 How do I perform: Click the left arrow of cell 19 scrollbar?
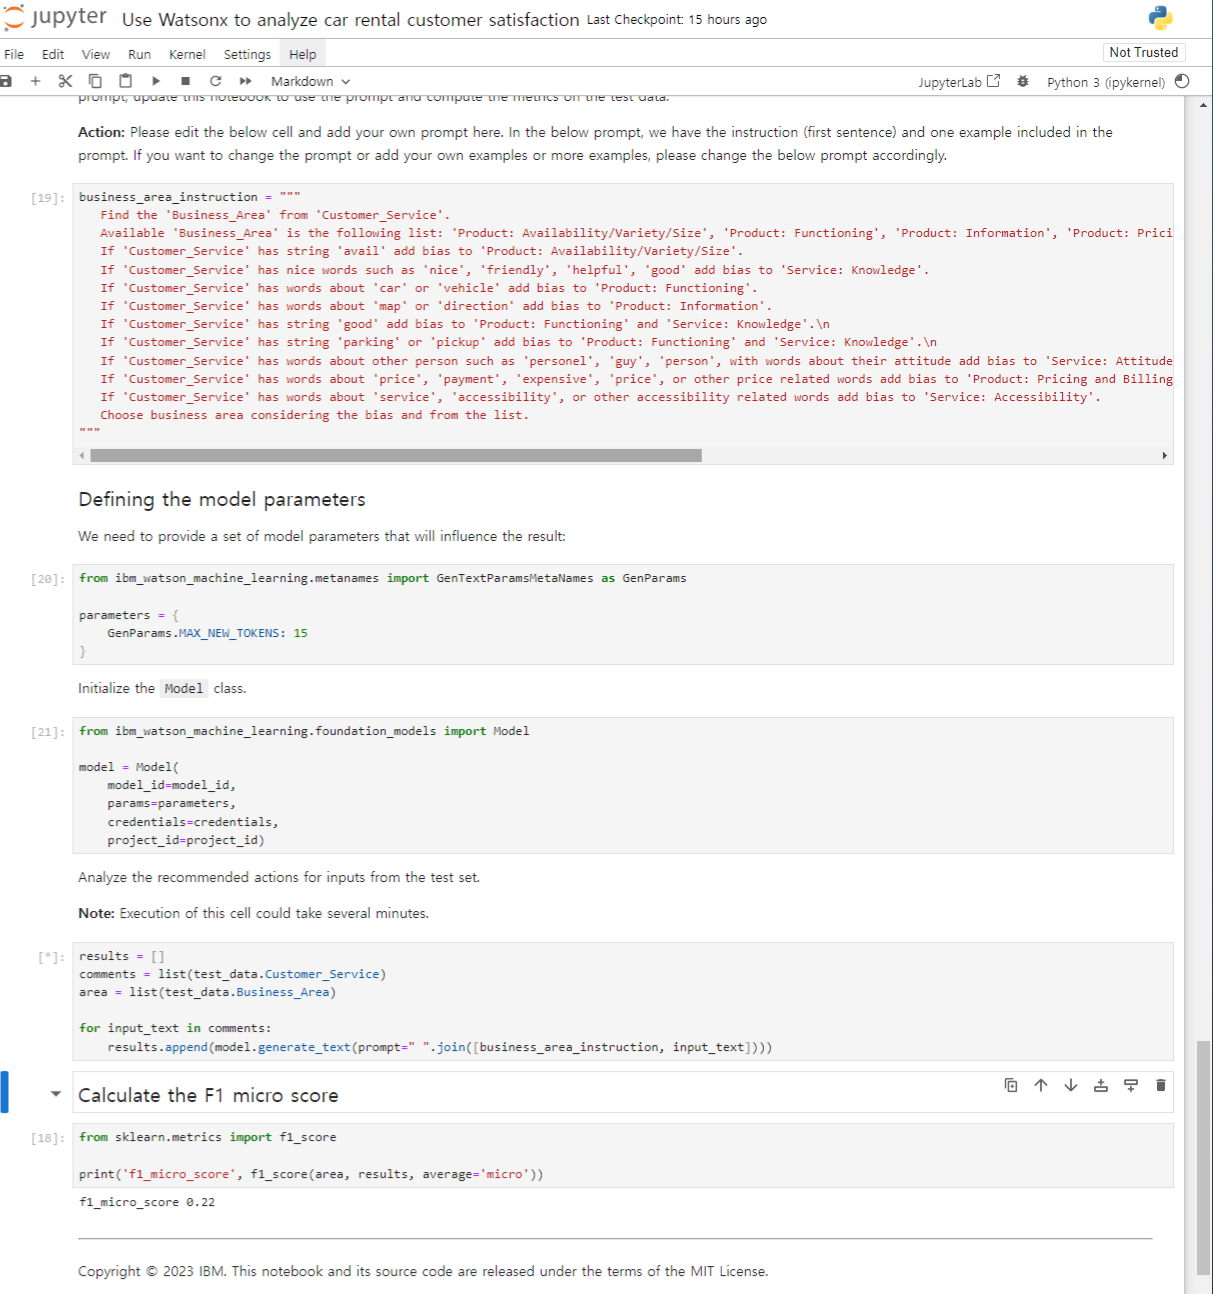[82, 455]
